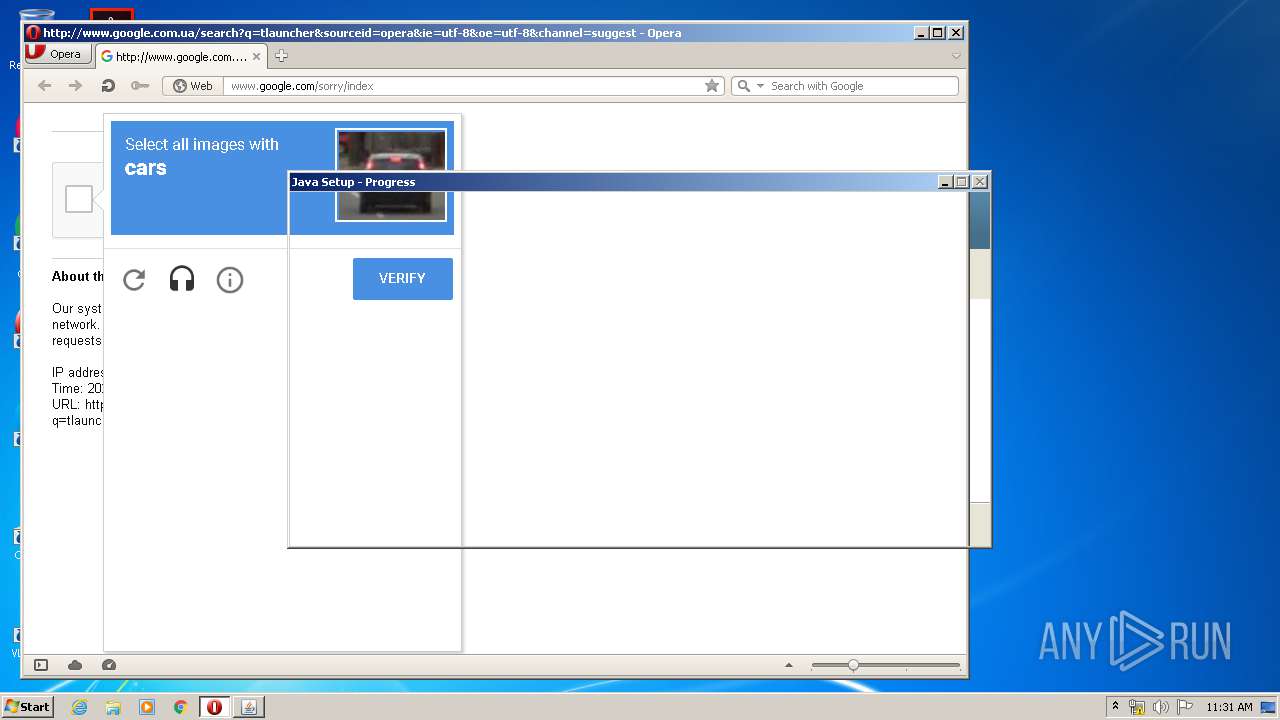1280x720 pixels.
Task: Open Windows Explorer from taskbar
Action: coord(113,707)
